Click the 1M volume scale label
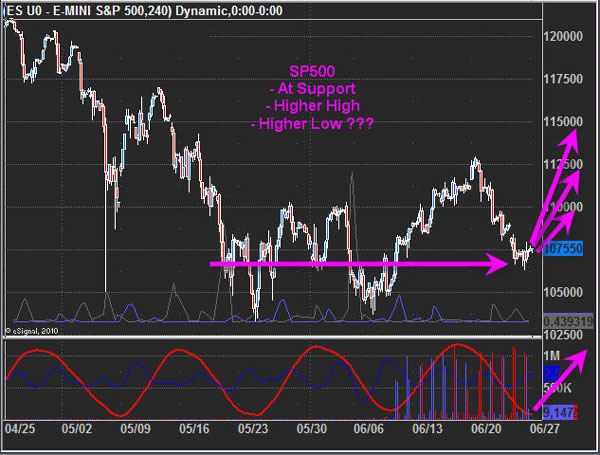 tap(553, 356)
